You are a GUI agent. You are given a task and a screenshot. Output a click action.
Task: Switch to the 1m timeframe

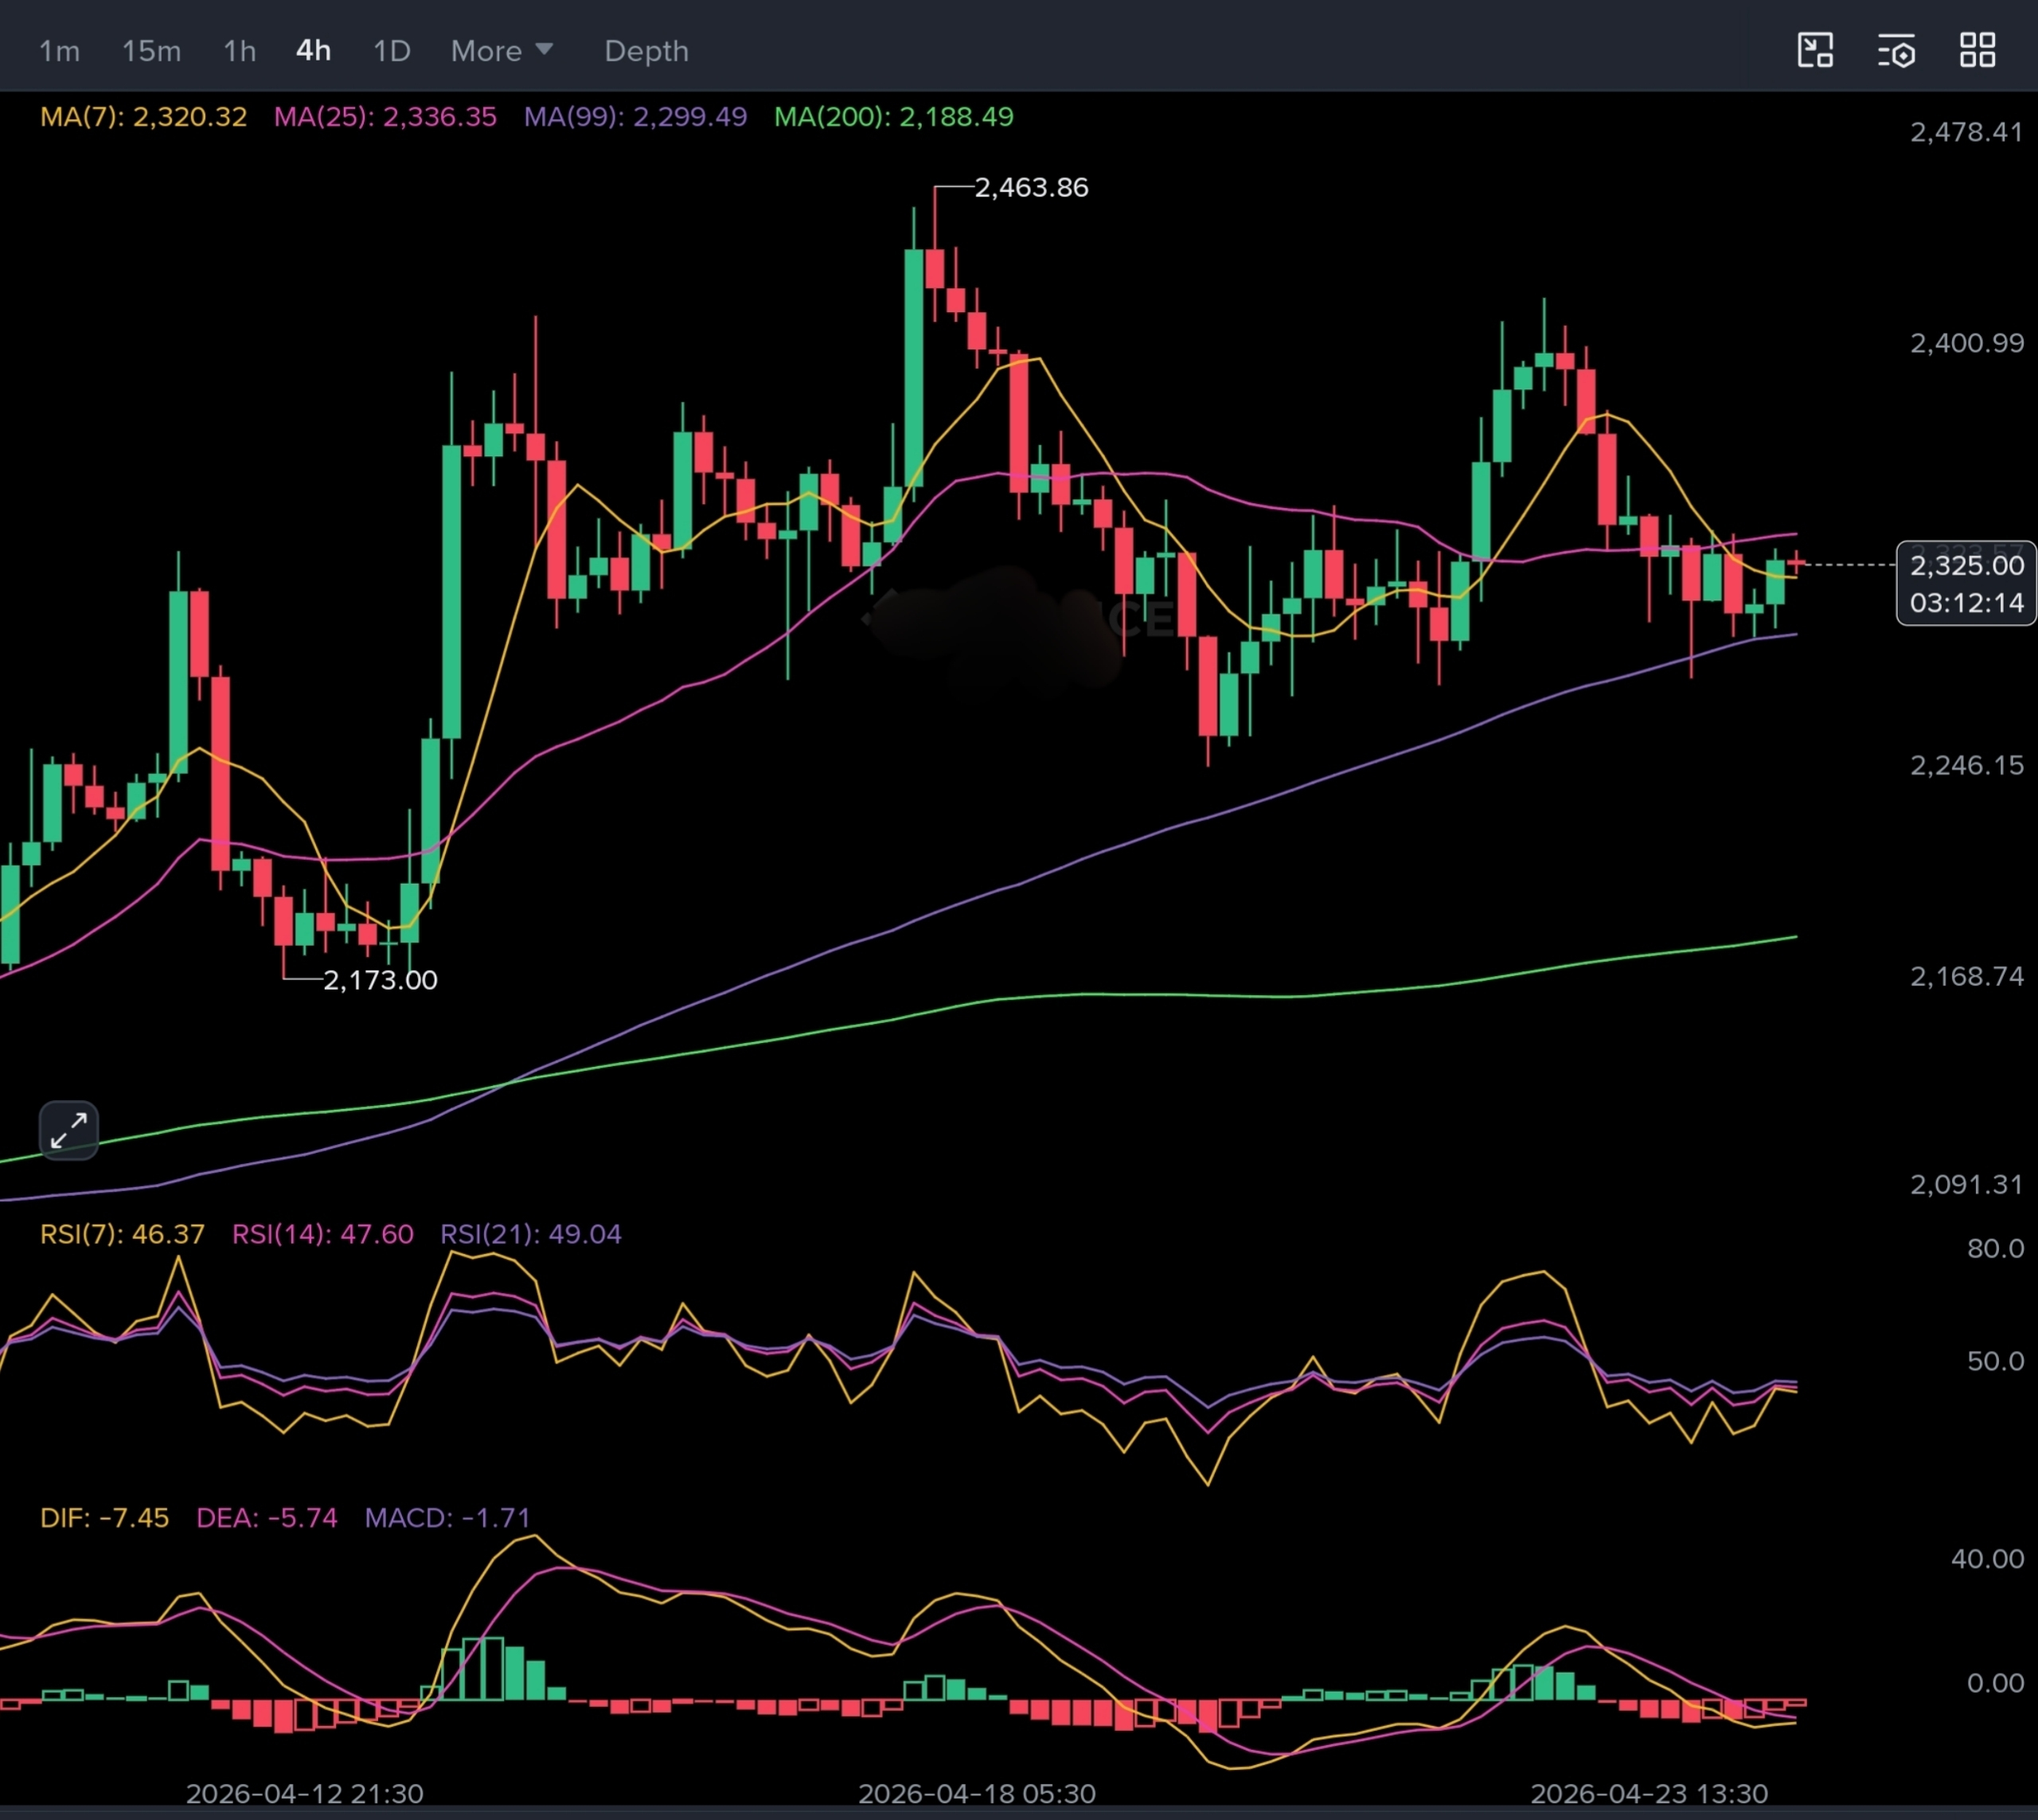[x=59, y=51]
